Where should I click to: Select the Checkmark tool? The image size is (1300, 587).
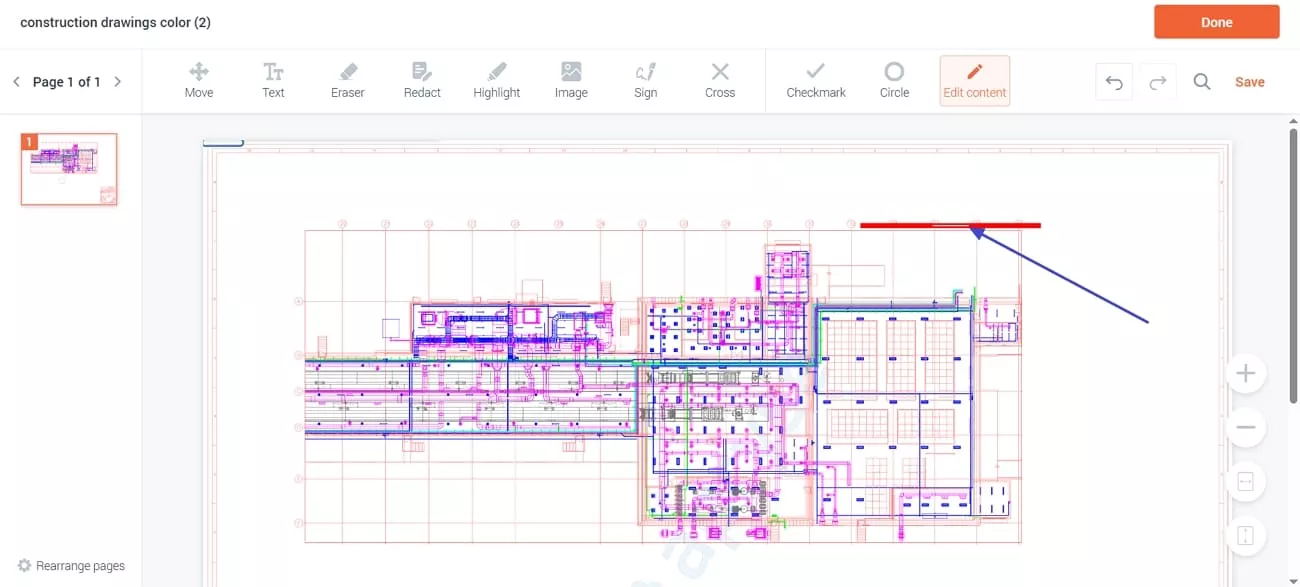[x=816, y=81]
